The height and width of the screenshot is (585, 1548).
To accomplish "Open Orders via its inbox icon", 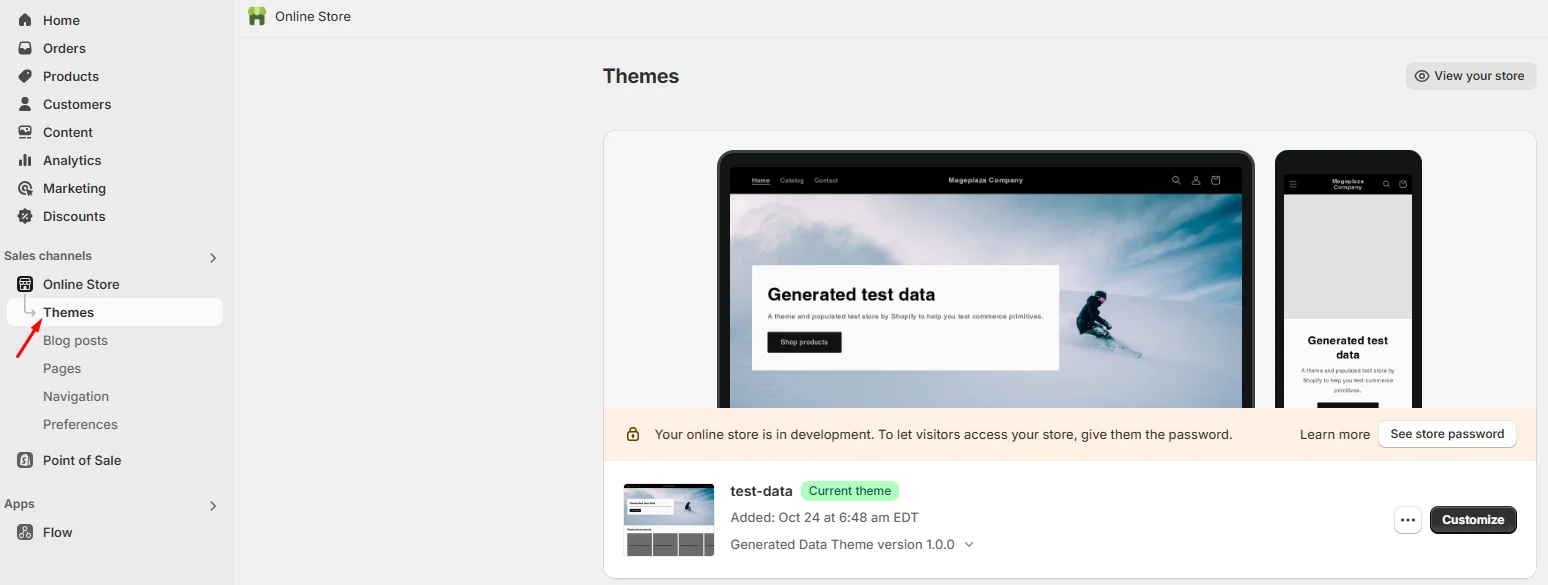I will tap(25, 48).
